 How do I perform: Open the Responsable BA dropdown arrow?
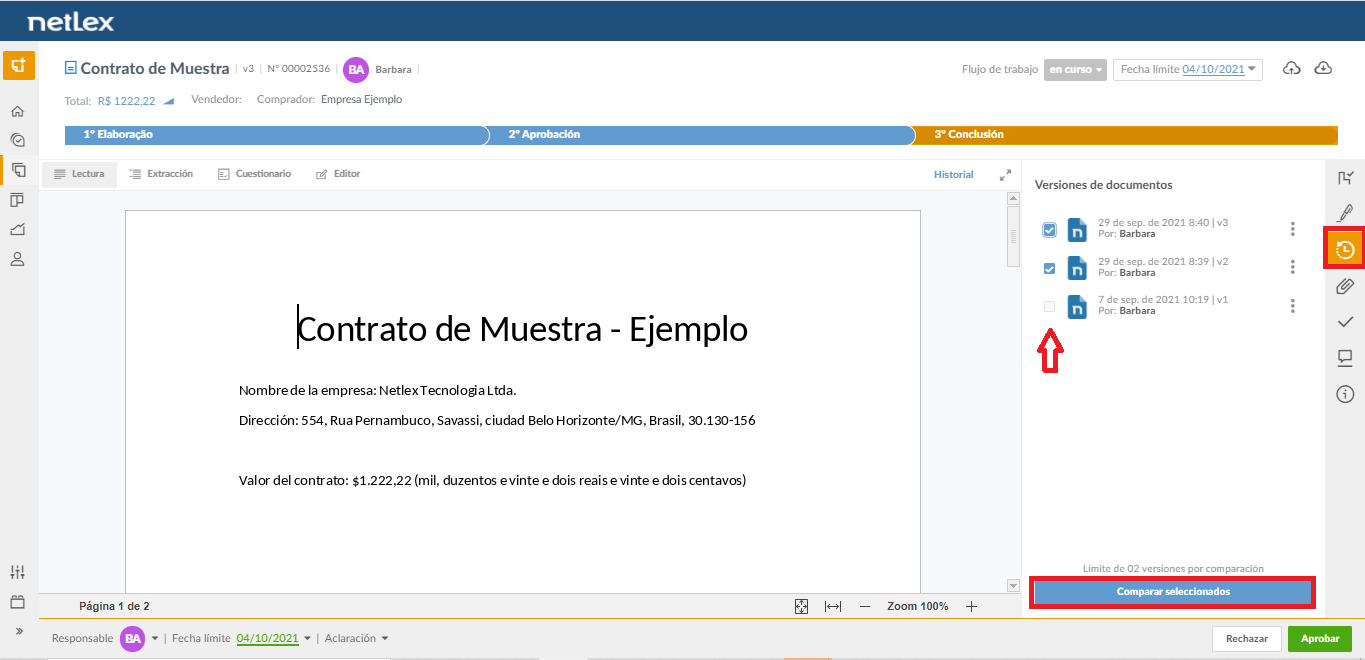[155, 638]
